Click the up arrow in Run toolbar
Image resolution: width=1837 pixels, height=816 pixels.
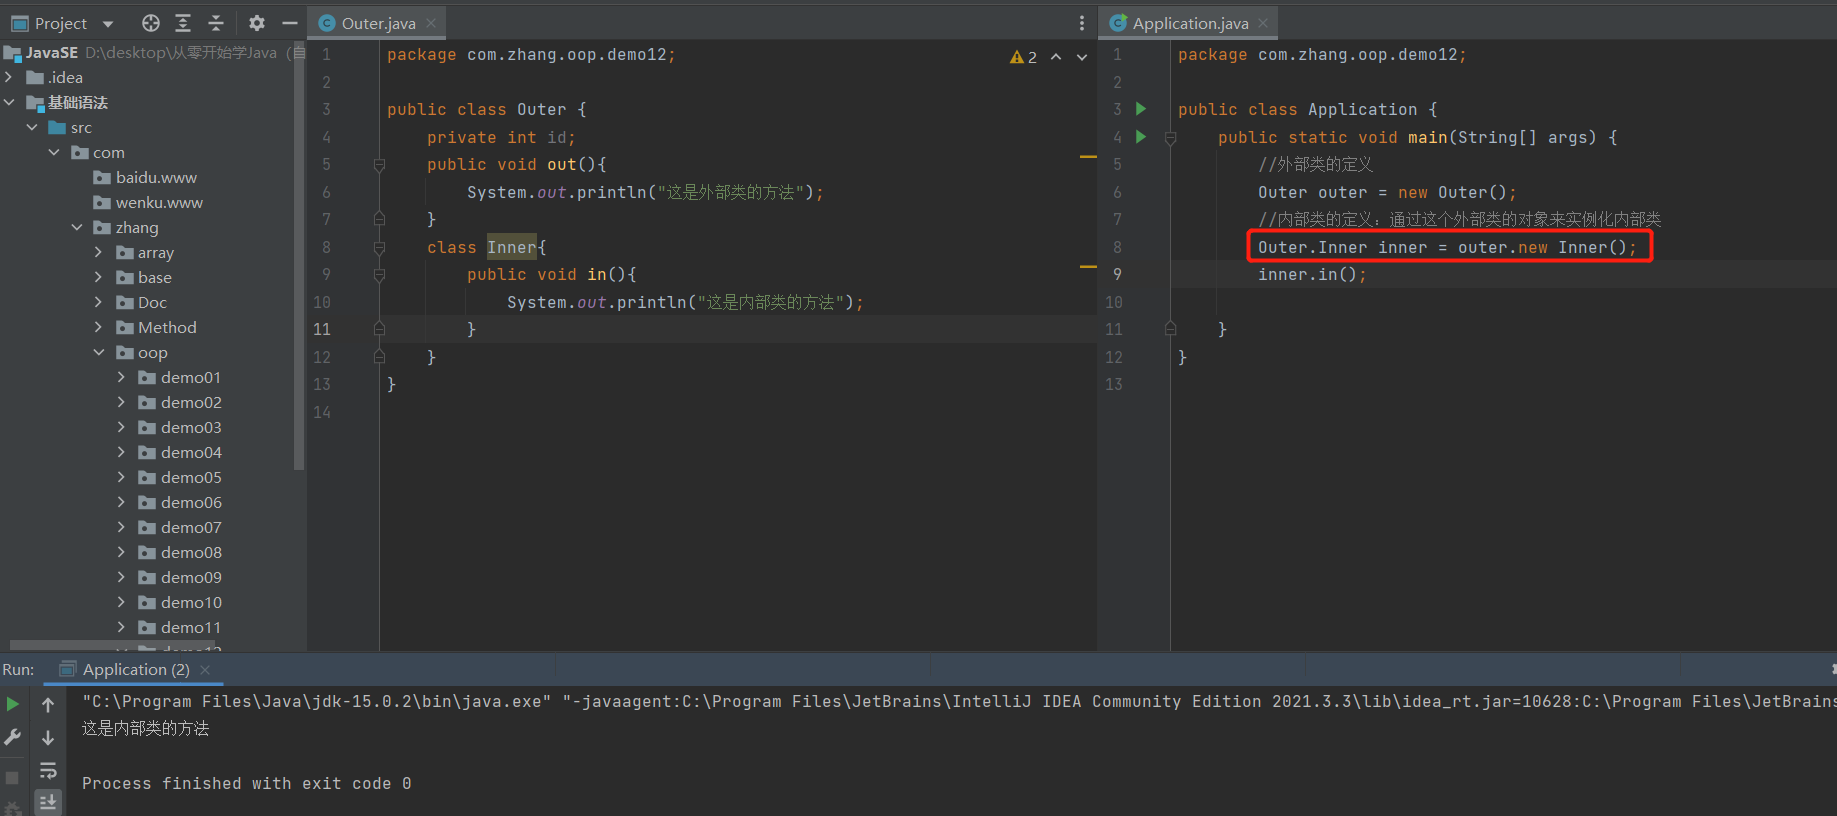(48, 705)
